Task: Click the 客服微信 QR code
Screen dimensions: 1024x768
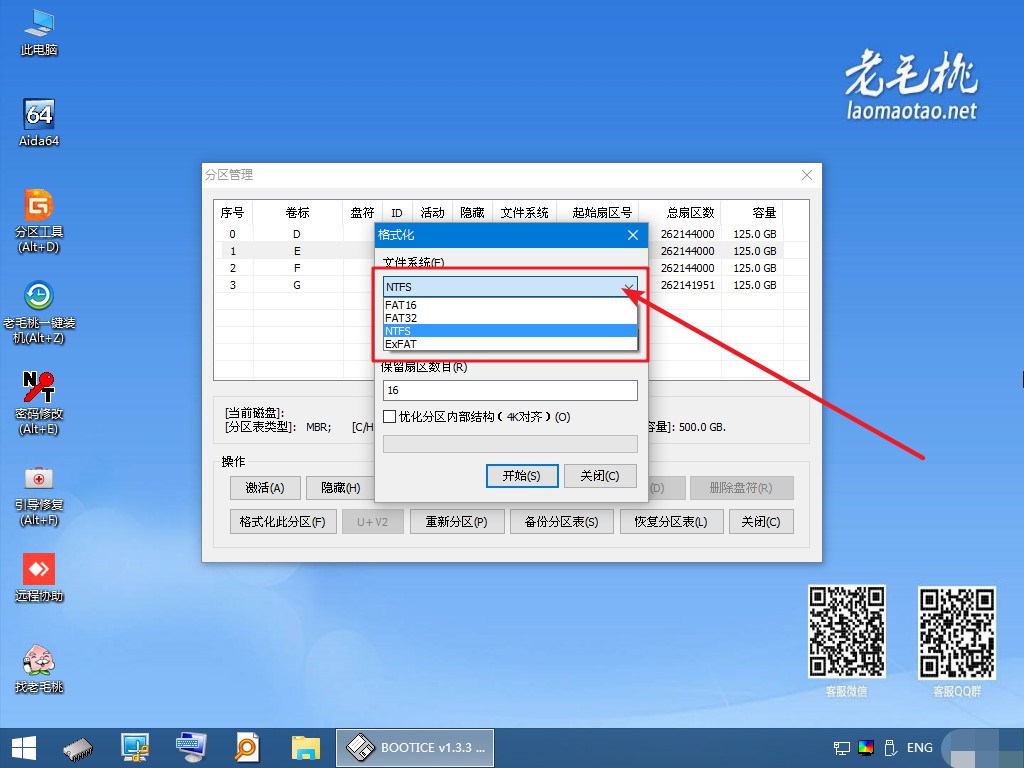Action: pyautogui.click(x=846, y=631)
